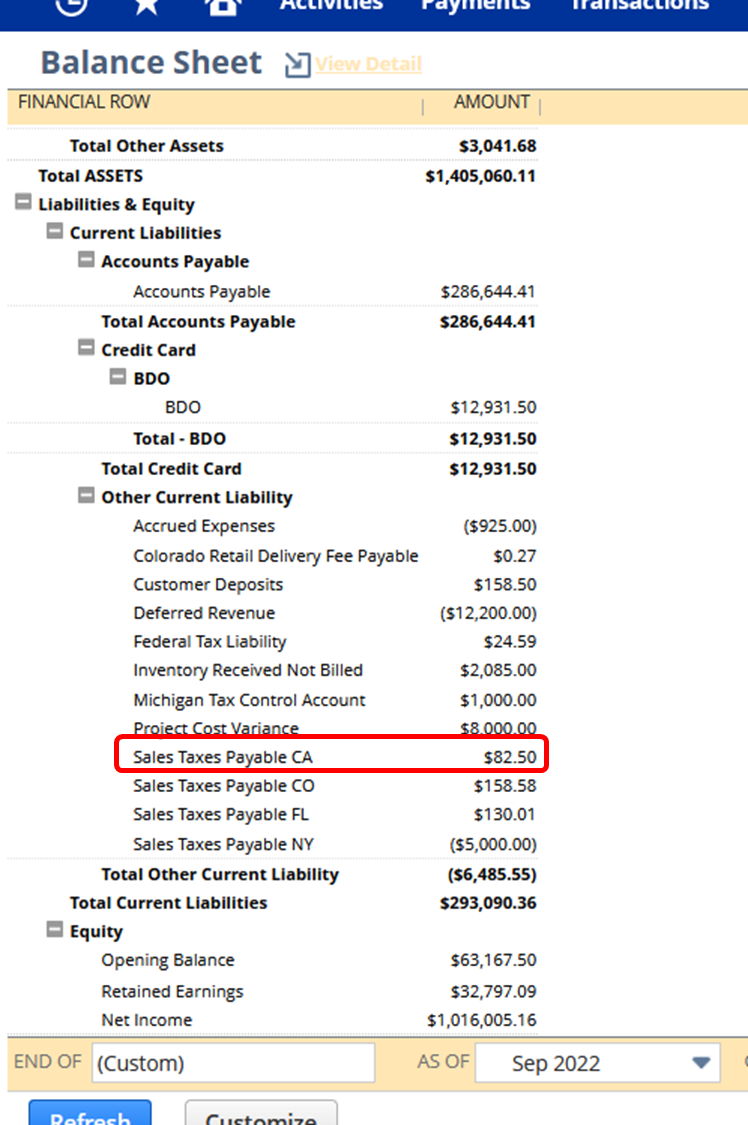
Task: Open the Payments menu
Action: (475, 6)
